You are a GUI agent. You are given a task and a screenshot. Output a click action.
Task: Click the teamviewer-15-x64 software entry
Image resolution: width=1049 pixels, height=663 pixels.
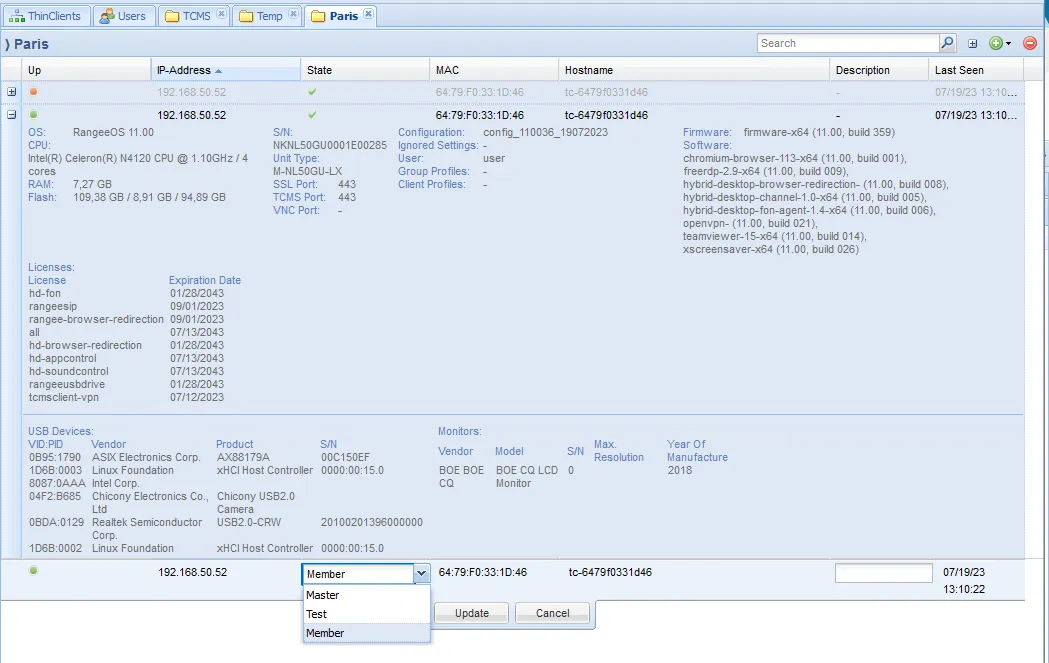click(x=775, y=236)
